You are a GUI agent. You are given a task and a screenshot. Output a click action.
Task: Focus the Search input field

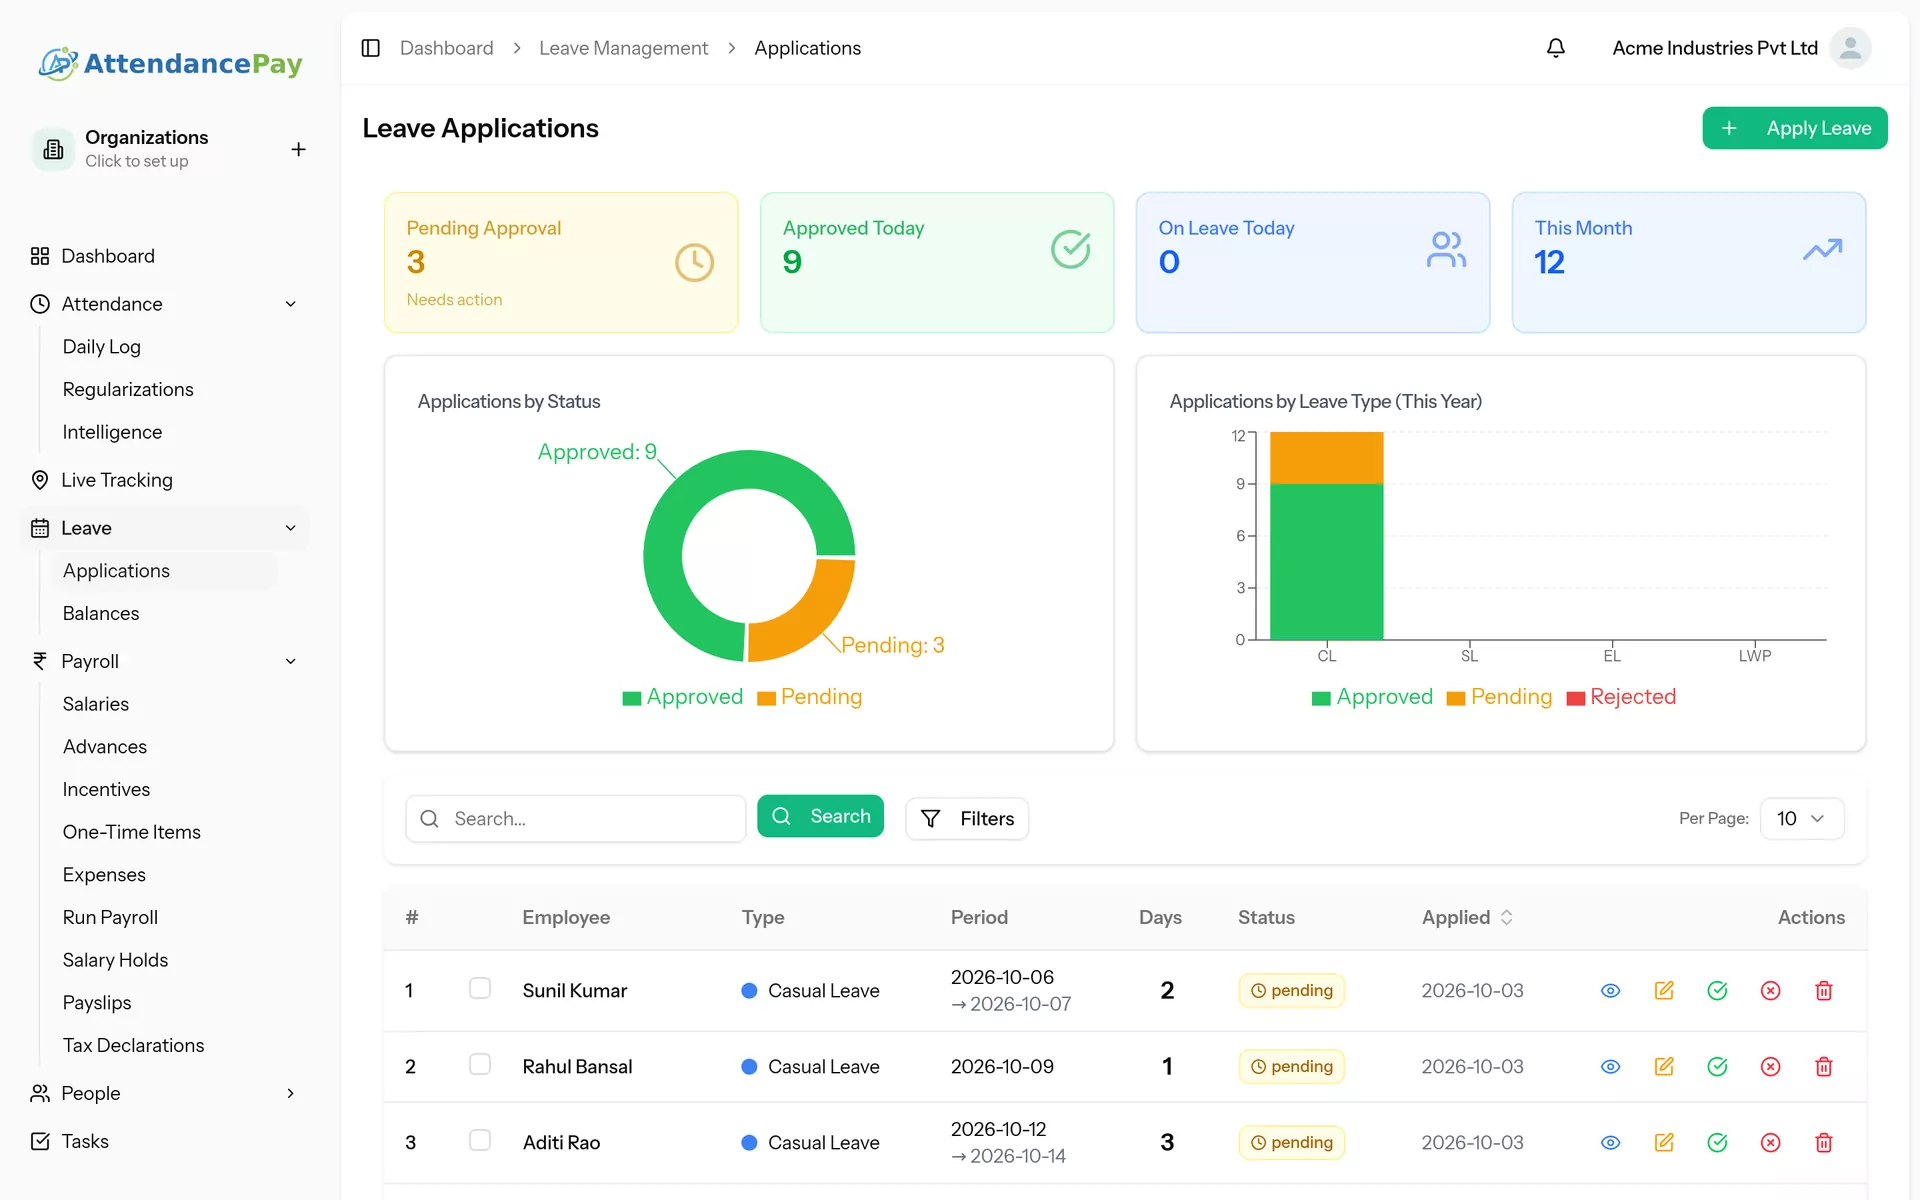(575, 818)
